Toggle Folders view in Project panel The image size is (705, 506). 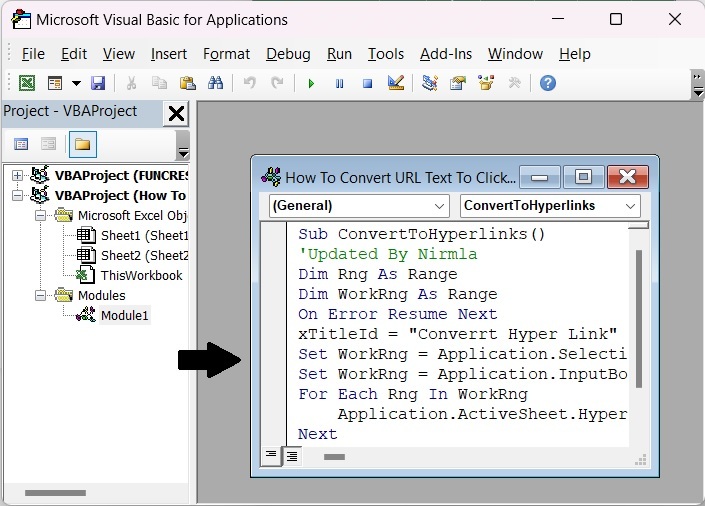coord(83,144)
